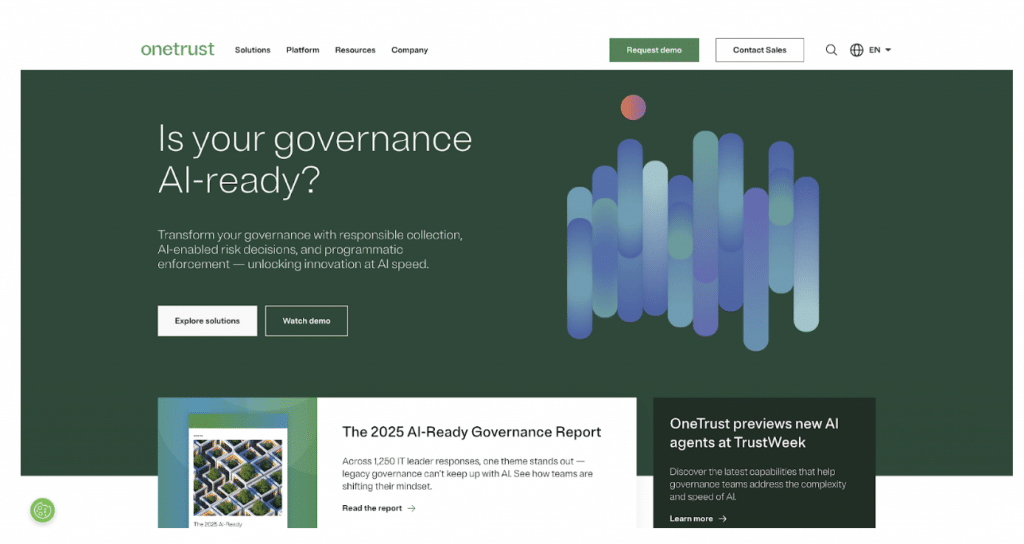1024x544 pixels.
Task: Click the onetrust logo
Action: click(x=177, y=49)
